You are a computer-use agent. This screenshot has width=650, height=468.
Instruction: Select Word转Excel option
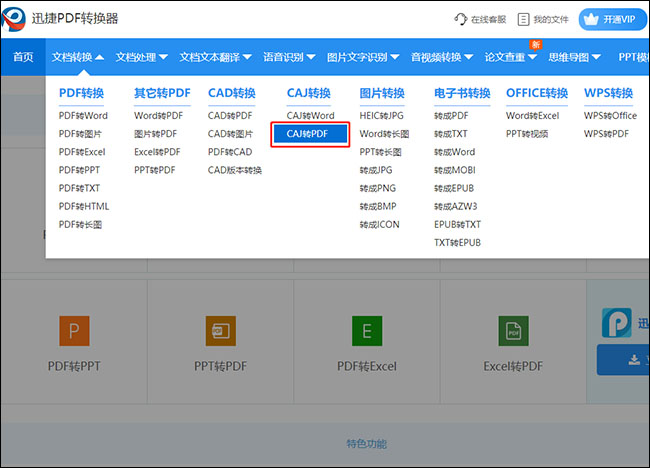coord(532,116)
